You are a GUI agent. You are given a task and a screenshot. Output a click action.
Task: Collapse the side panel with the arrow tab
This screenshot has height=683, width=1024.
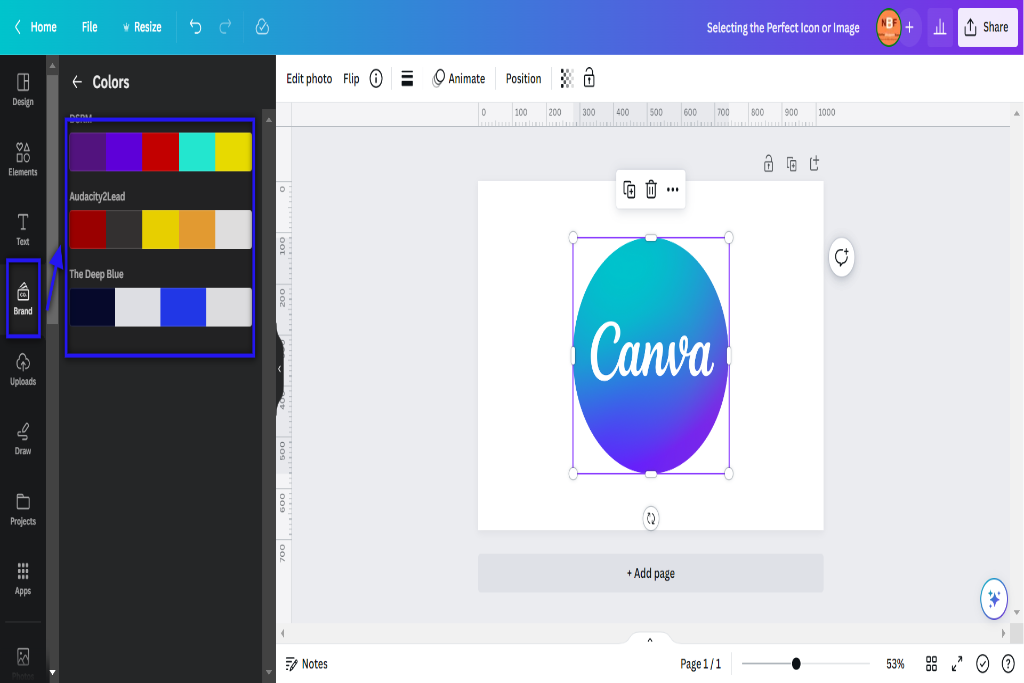click(280, 369)
